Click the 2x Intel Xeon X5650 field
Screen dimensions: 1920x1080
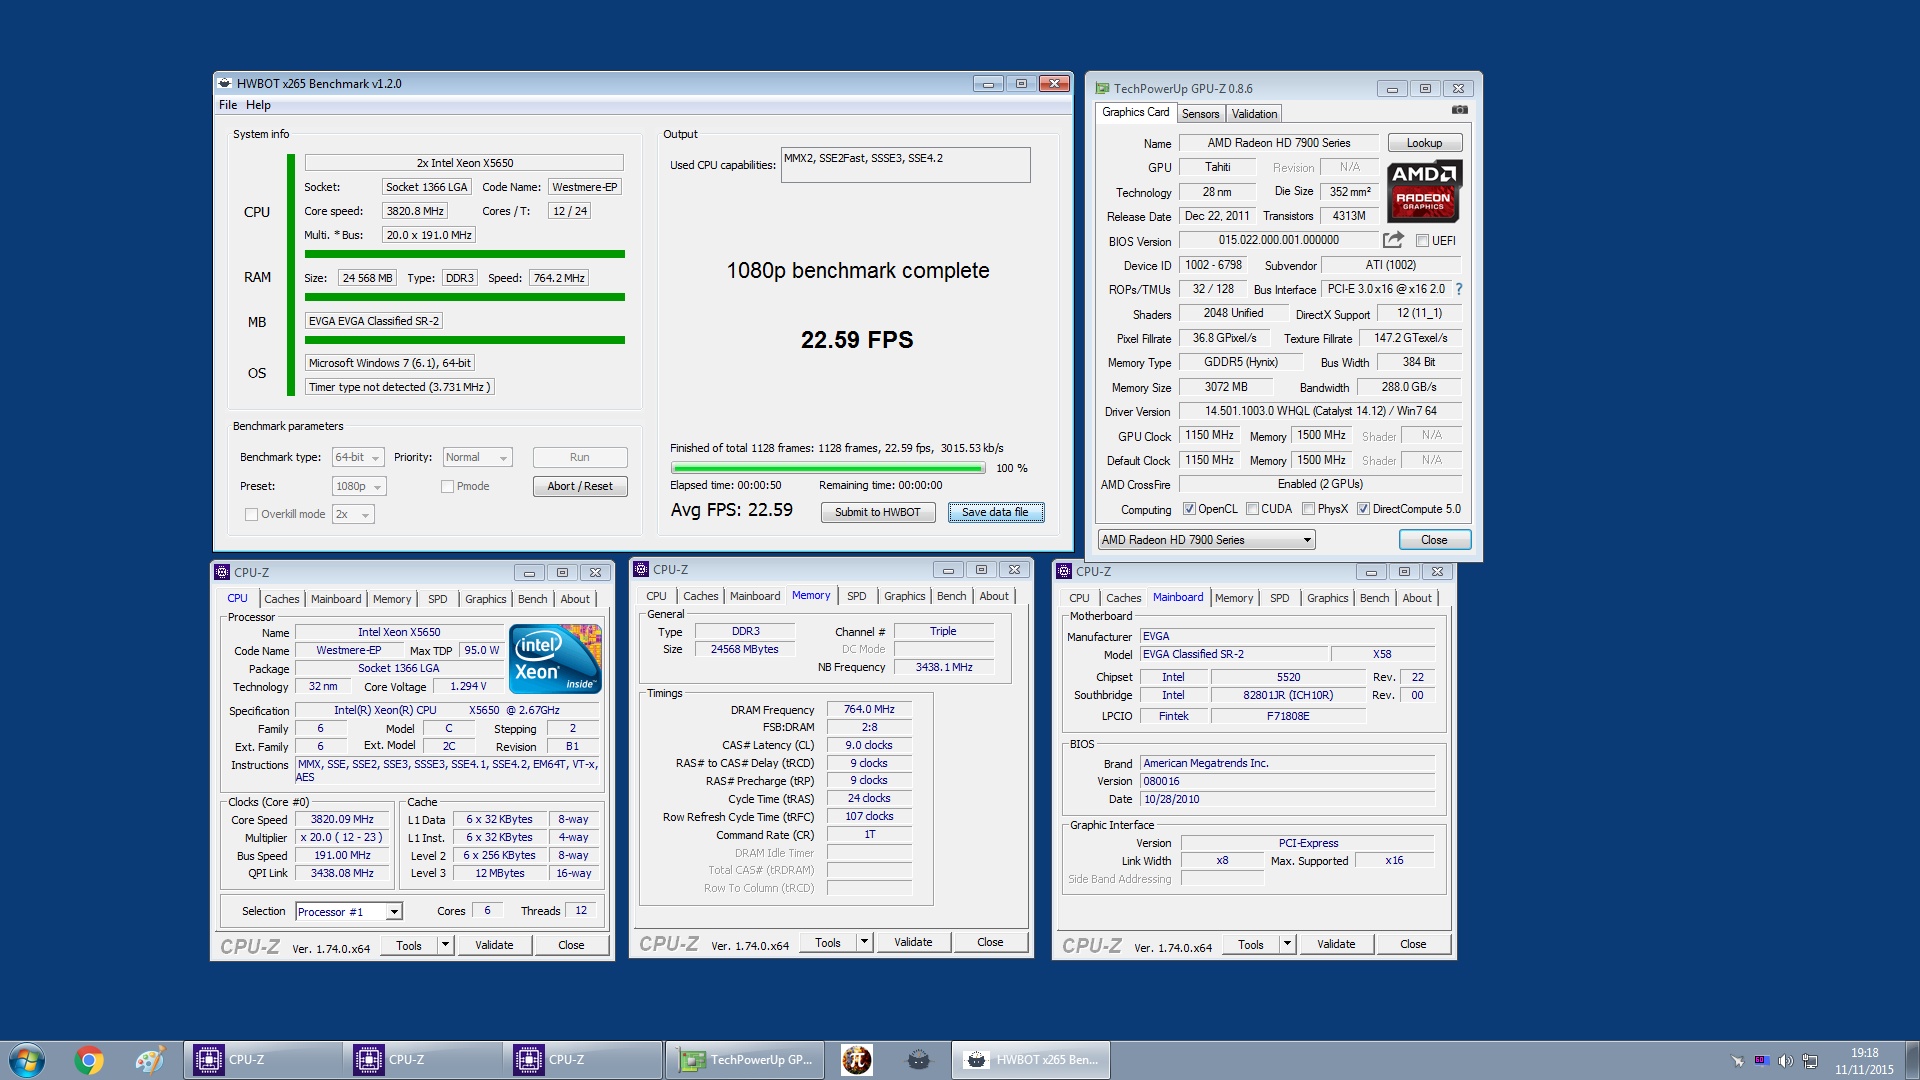[464, 163]
